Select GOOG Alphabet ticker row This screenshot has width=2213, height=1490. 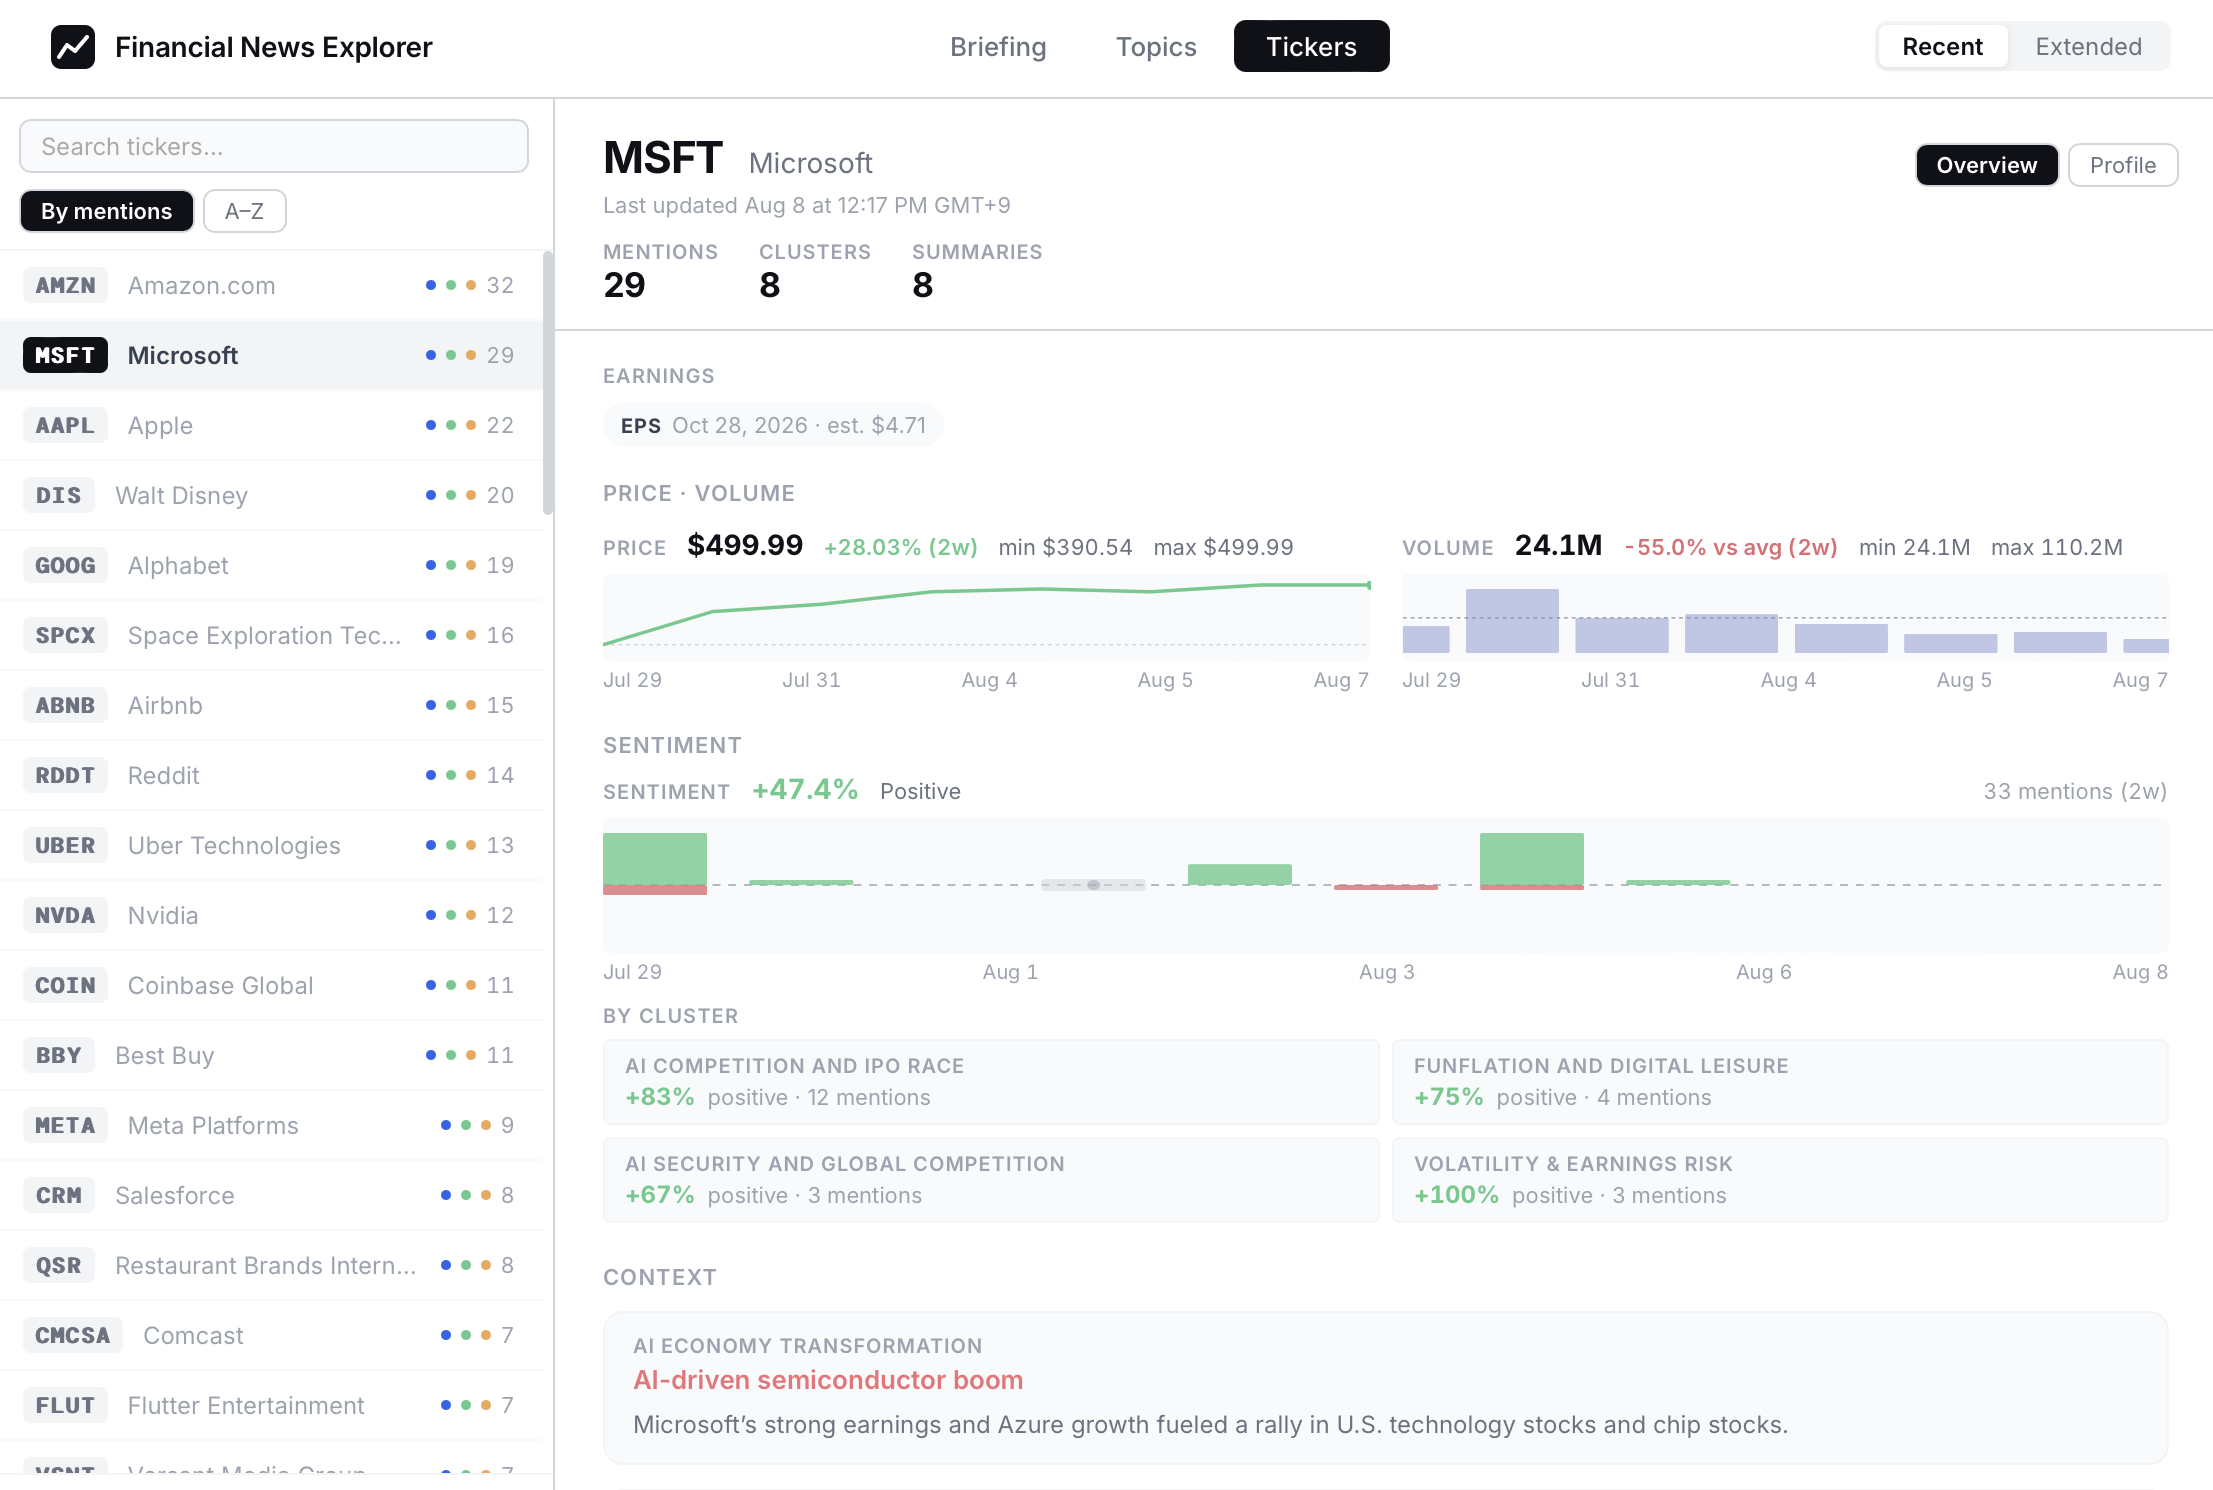(x=271, y=565)
